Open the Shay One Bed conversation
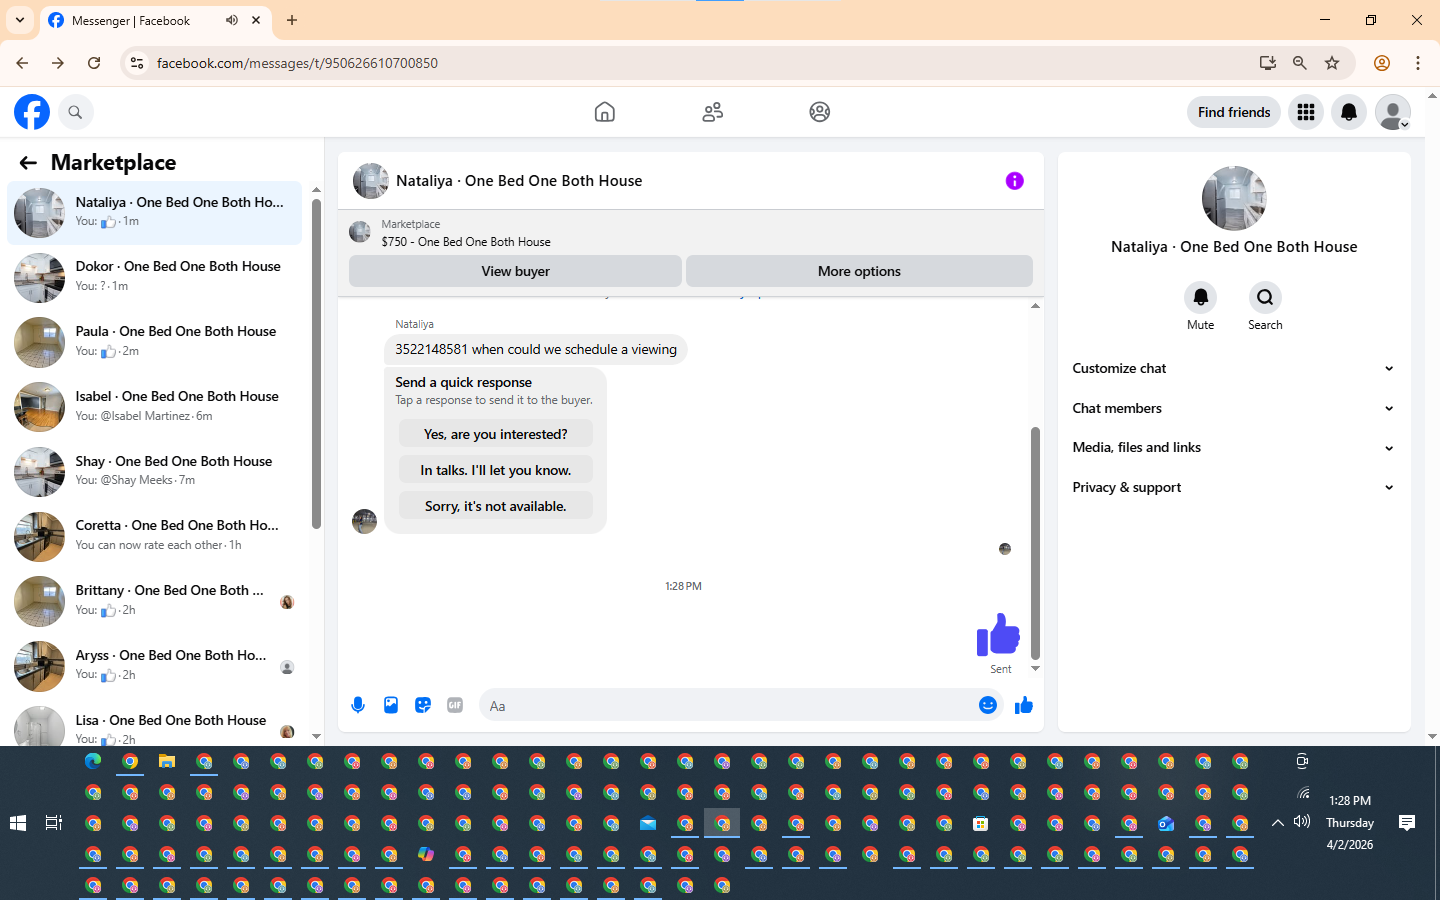The height and width of the screenshot is (900, 1440). [x=154, y=472]
